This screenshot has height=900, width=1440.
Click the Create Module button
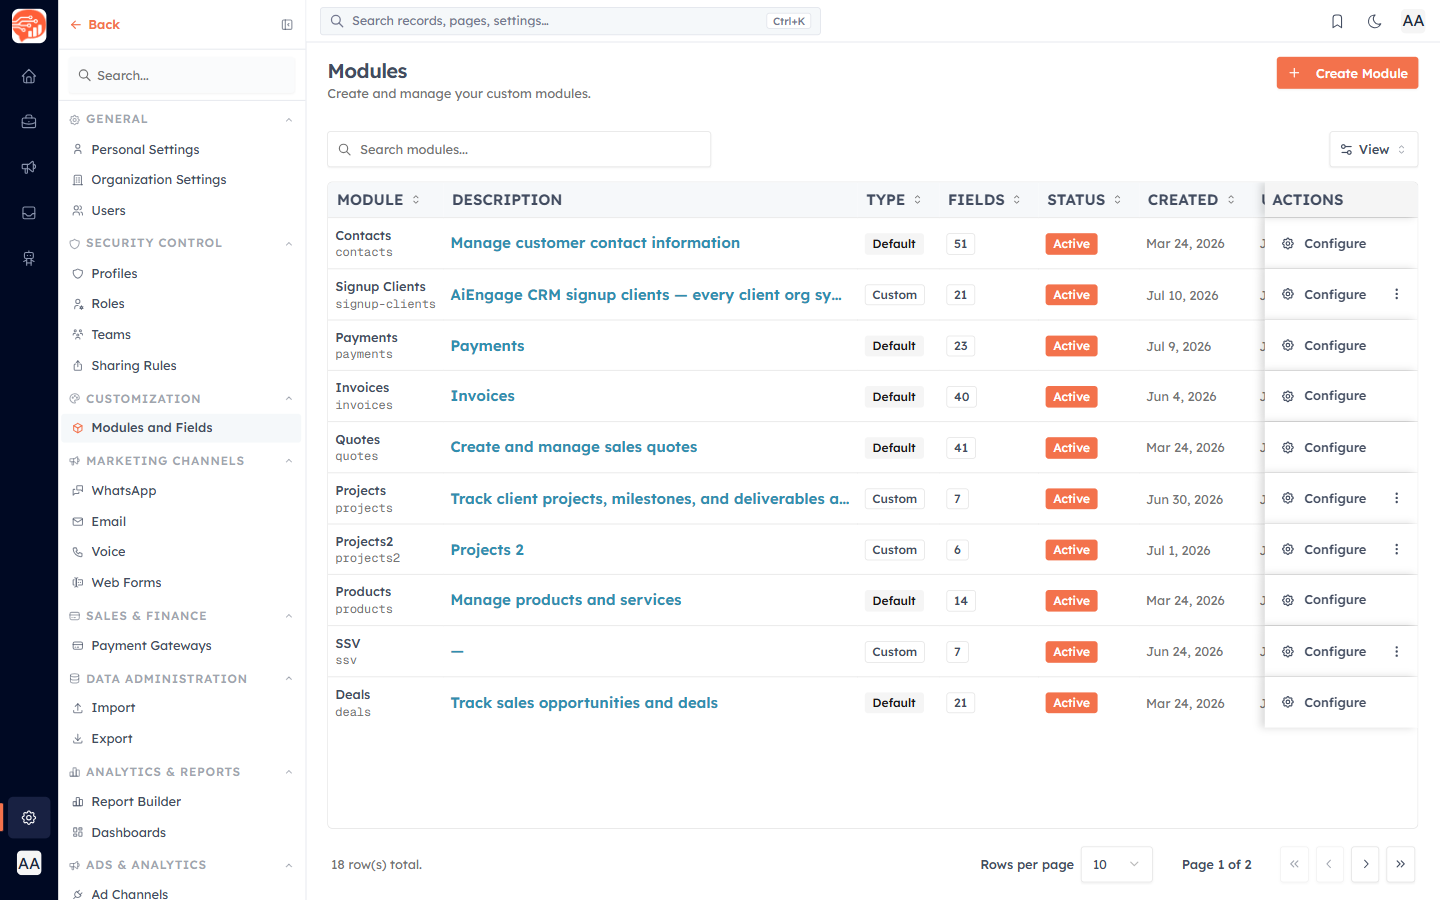pos(1347,73)
